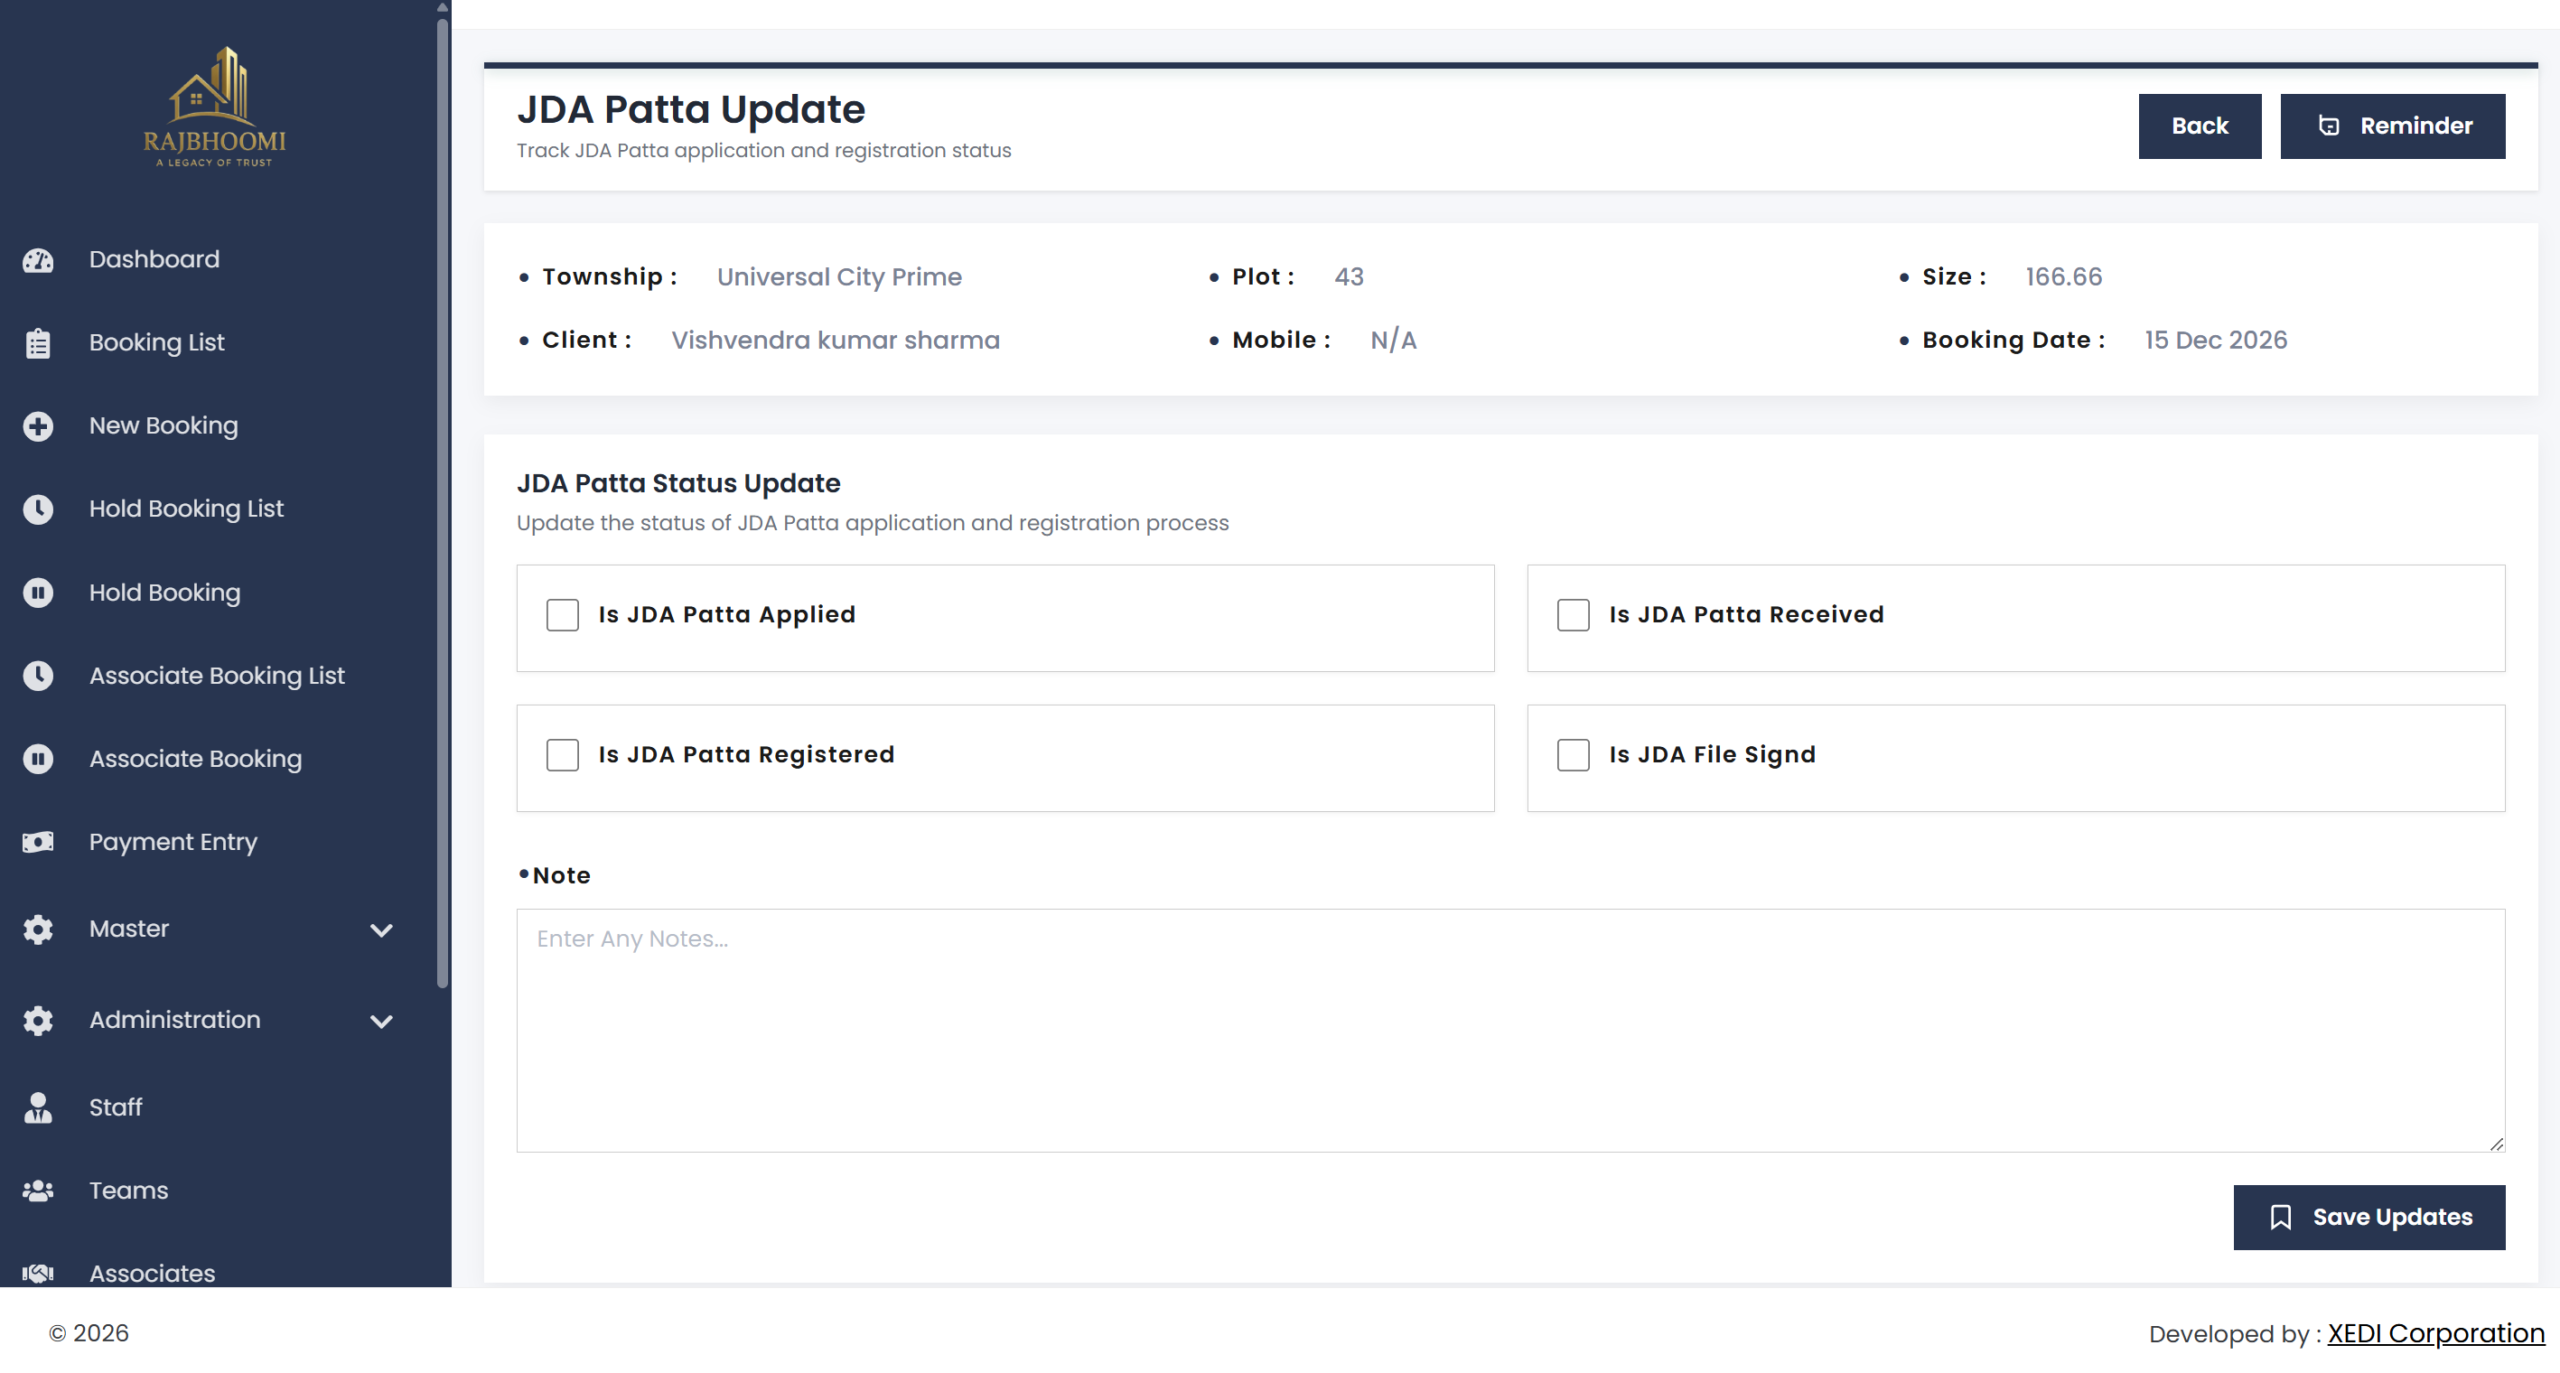This screenshot has height=1373, width=2560.
Task: Click the Save Updates button
Action: point(2369,1217)
